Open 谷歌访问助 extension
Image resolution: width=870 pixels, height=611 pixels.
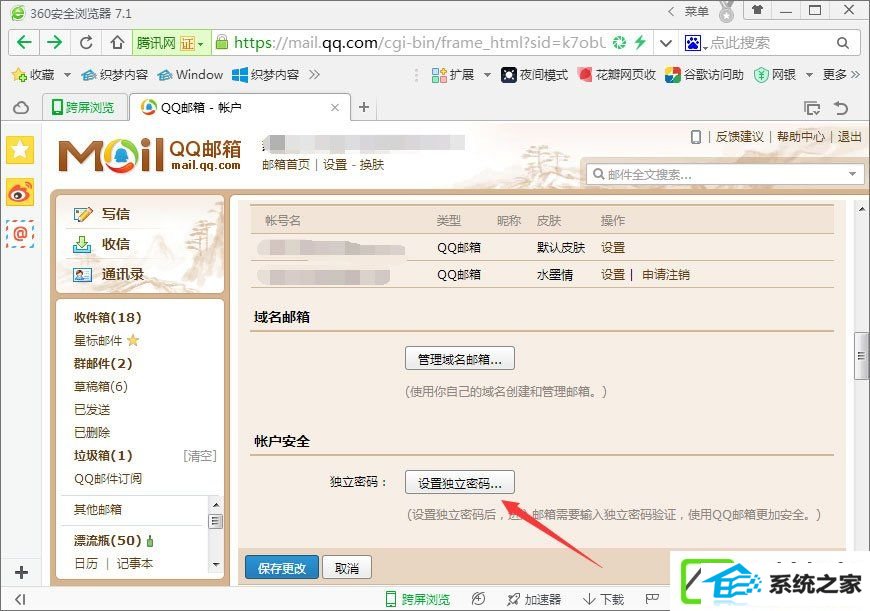705,74
